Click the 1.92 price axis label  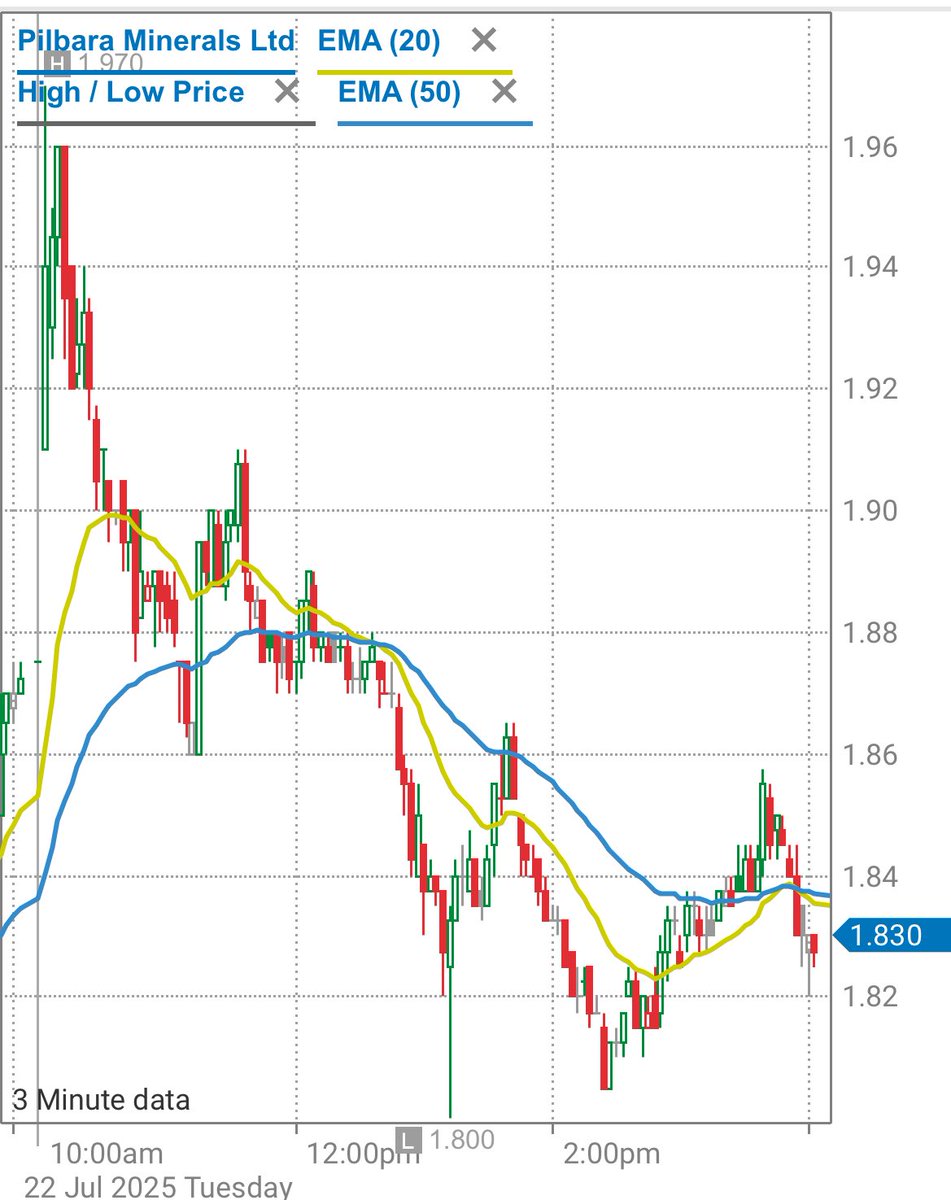tap(871, 389)
